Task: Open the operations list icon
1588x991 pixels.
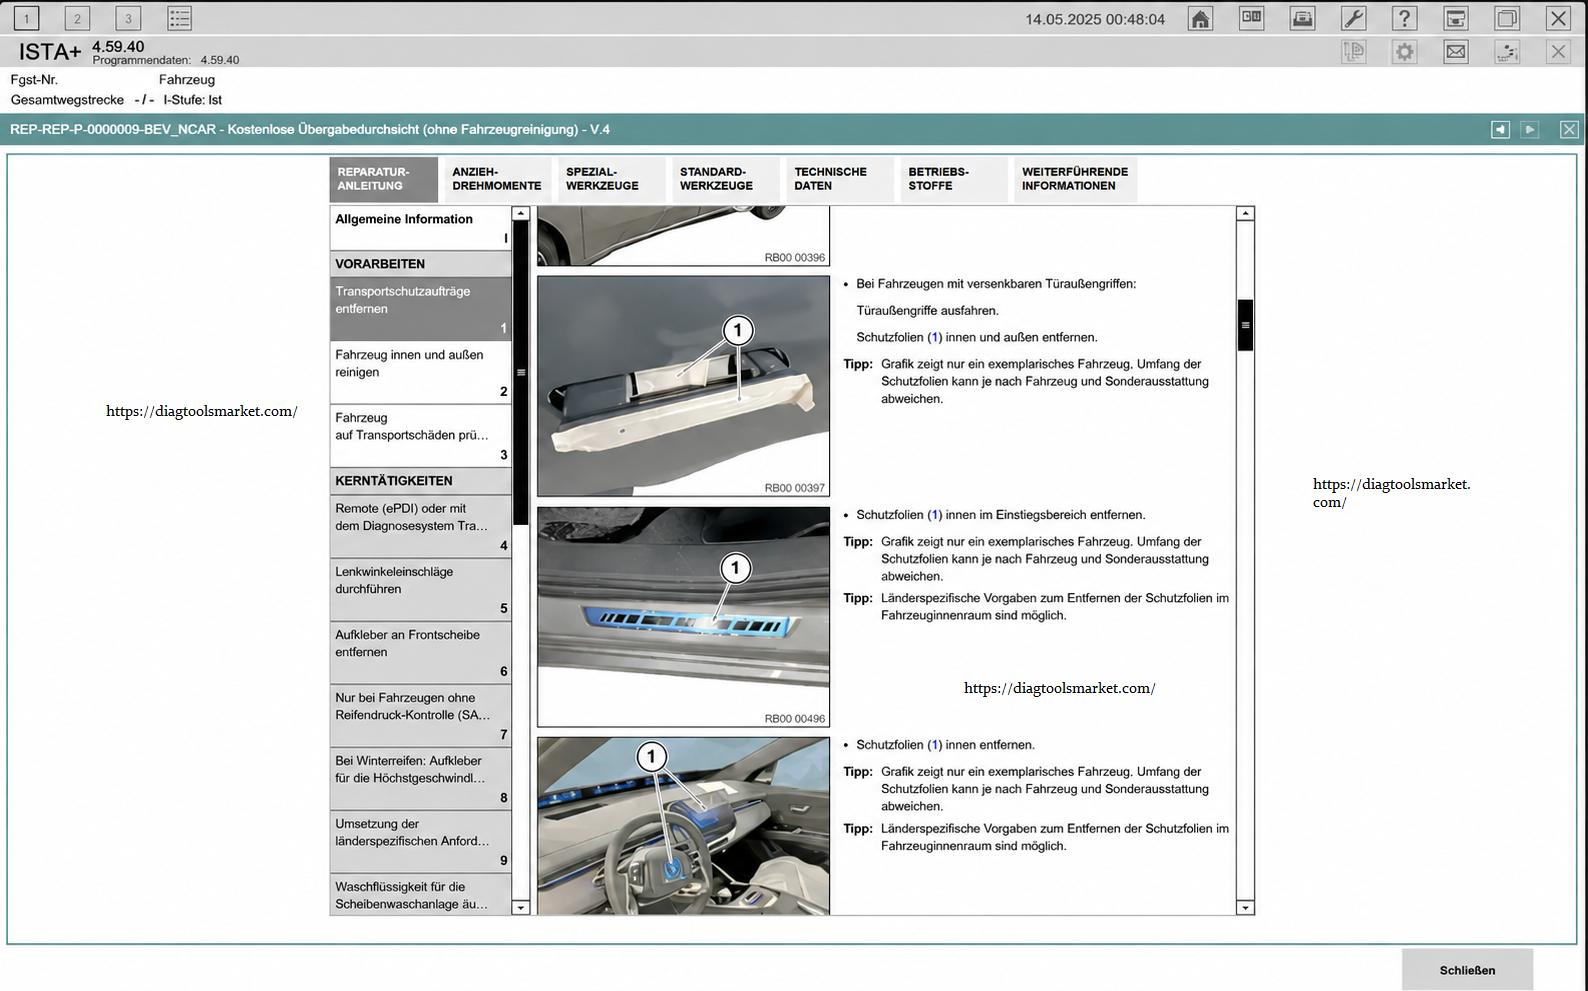Action: (x=179, y=18)
